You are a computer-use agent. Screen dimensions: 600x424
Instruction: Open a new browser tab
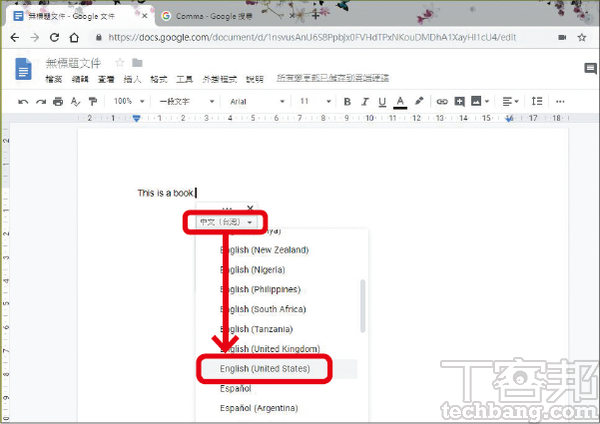[x=315, y=16]
